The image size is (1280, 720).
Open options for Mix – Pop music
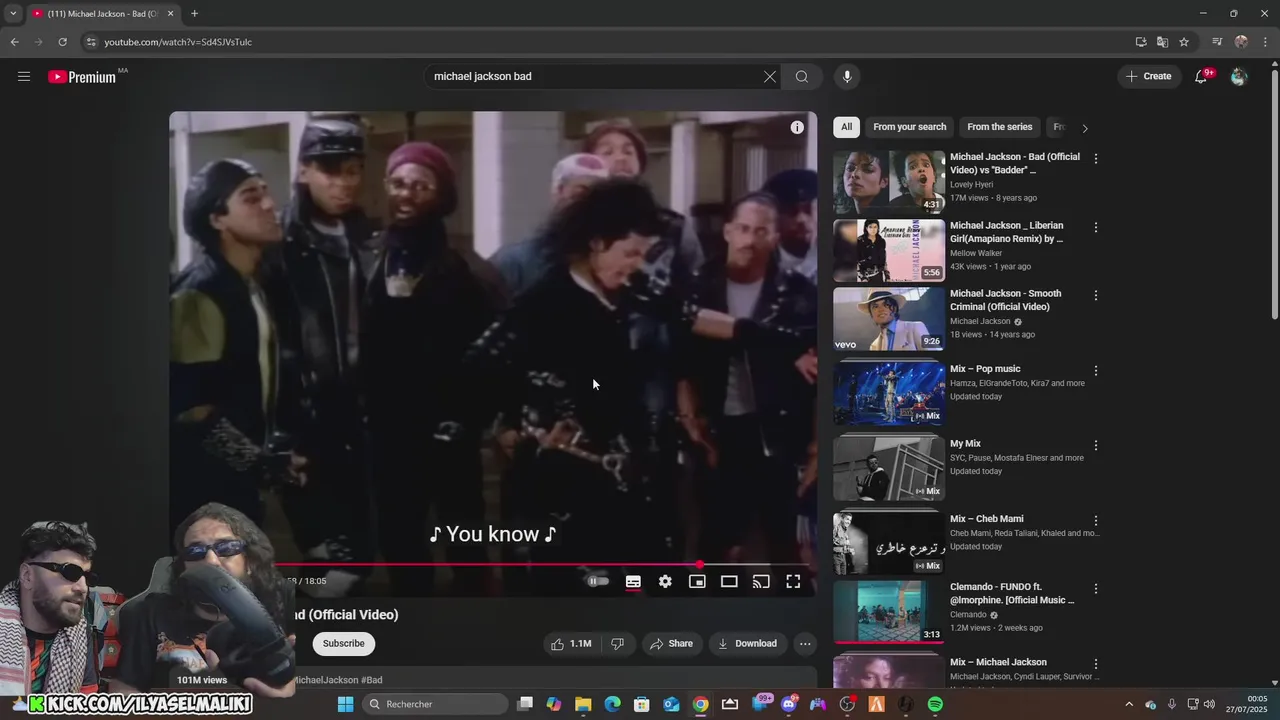coord(1096,371)
